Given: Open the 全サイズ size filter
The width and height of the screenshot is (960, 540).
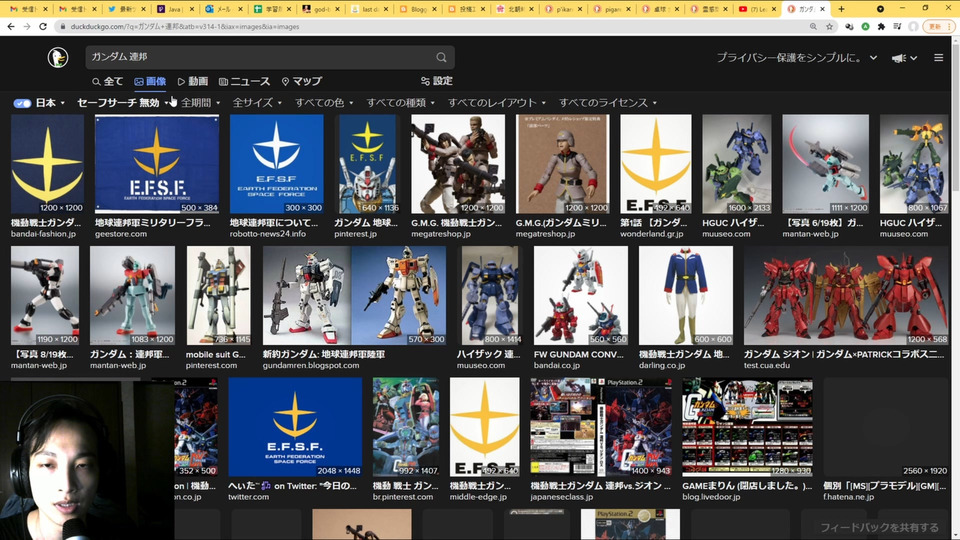Looking at the screenshot, I should tap(257, 103).
